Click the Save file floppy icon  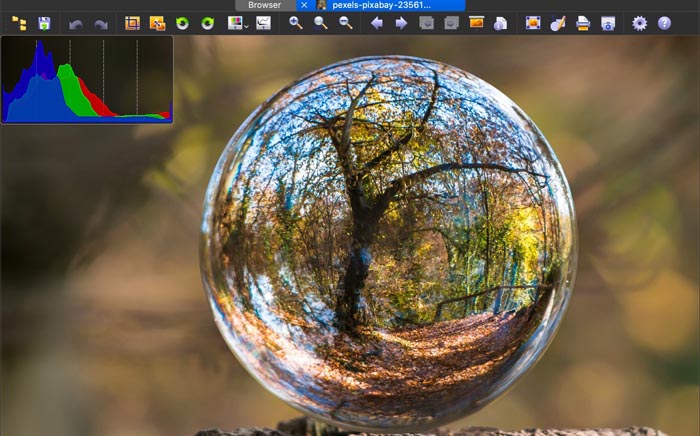(44, 23)
